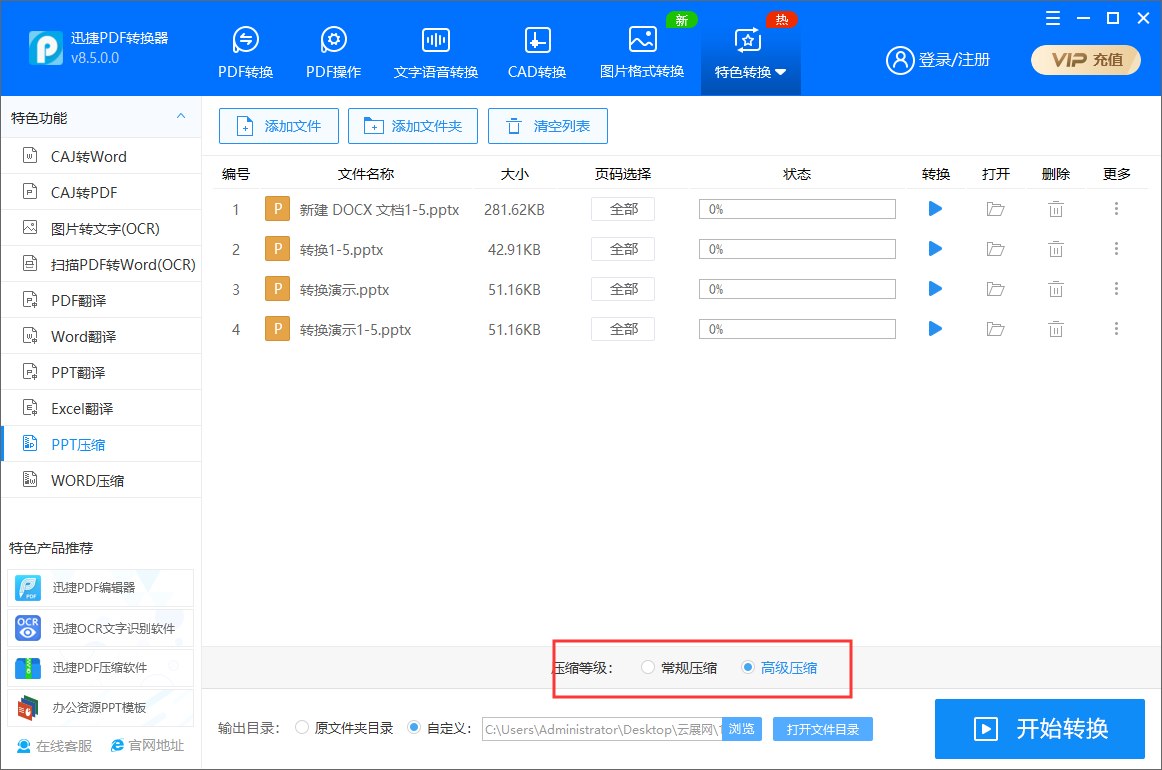
Task: Delete 转换1-5.pptx from list
Action: coord(1055,249)
